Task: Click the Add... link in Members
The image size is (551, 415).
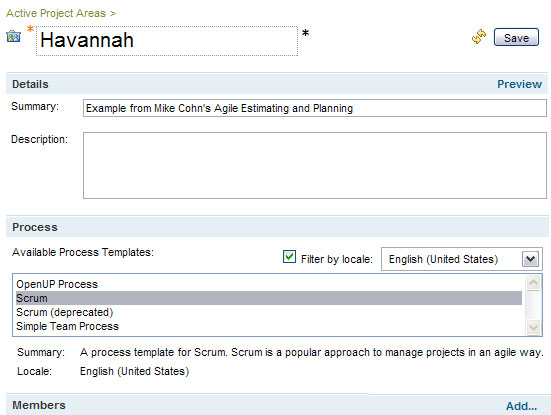Action: pyautogui.click(x=521, y=406)
